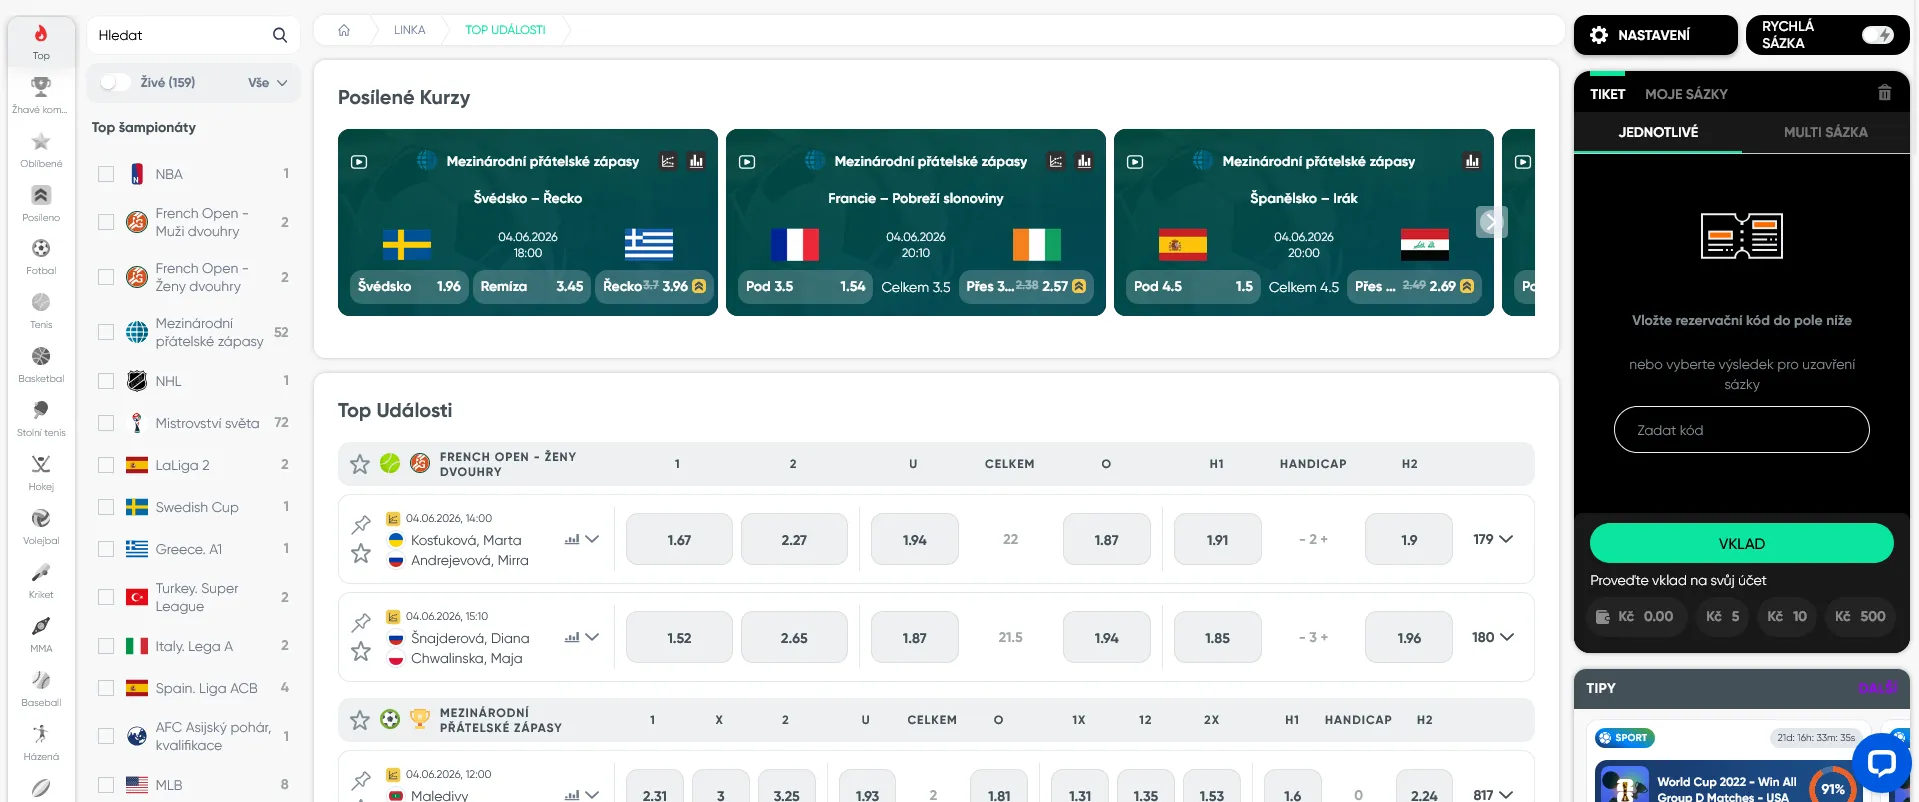
Task: Expand 179 more markets for Kosfuková match
Action: (x=1493, y=539)
